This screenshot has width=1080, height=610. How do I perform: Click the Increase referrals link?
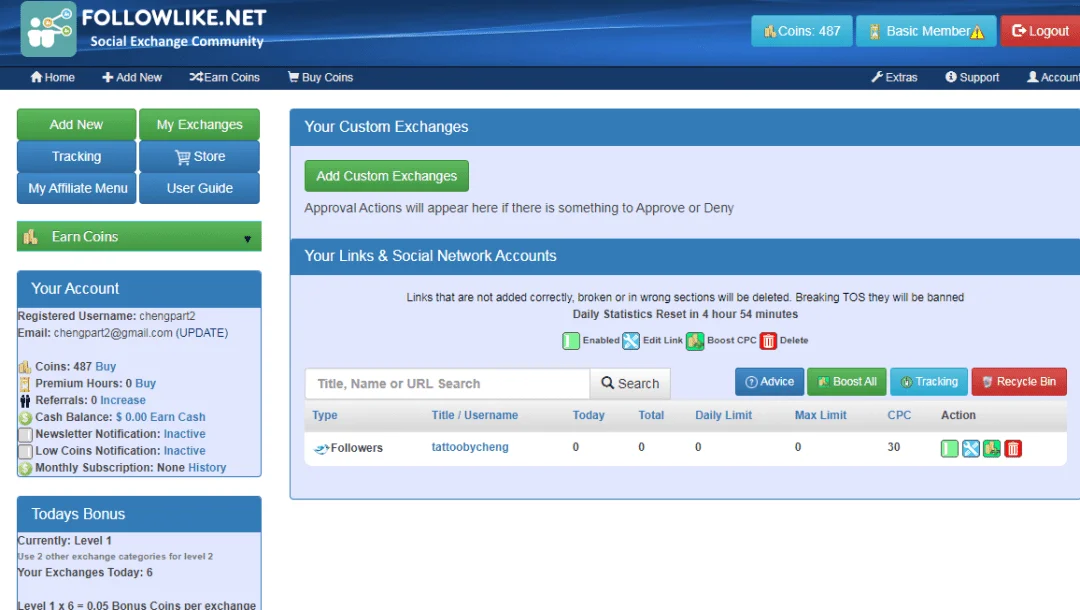click(123, 401)
